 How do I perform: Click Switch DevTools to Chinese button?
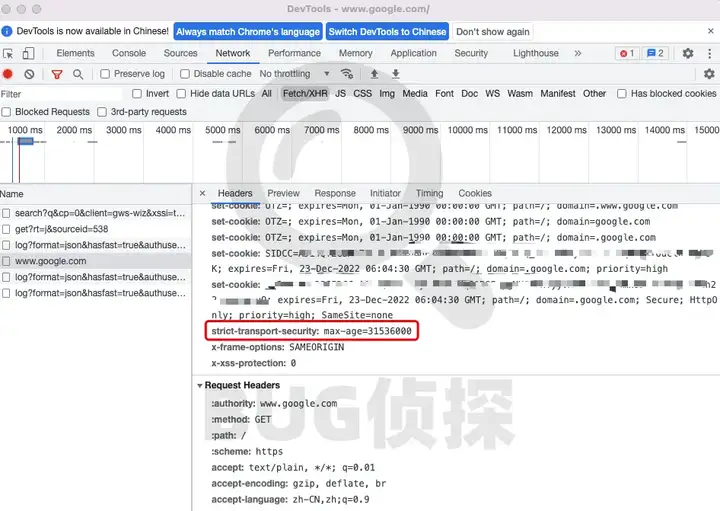388,32
